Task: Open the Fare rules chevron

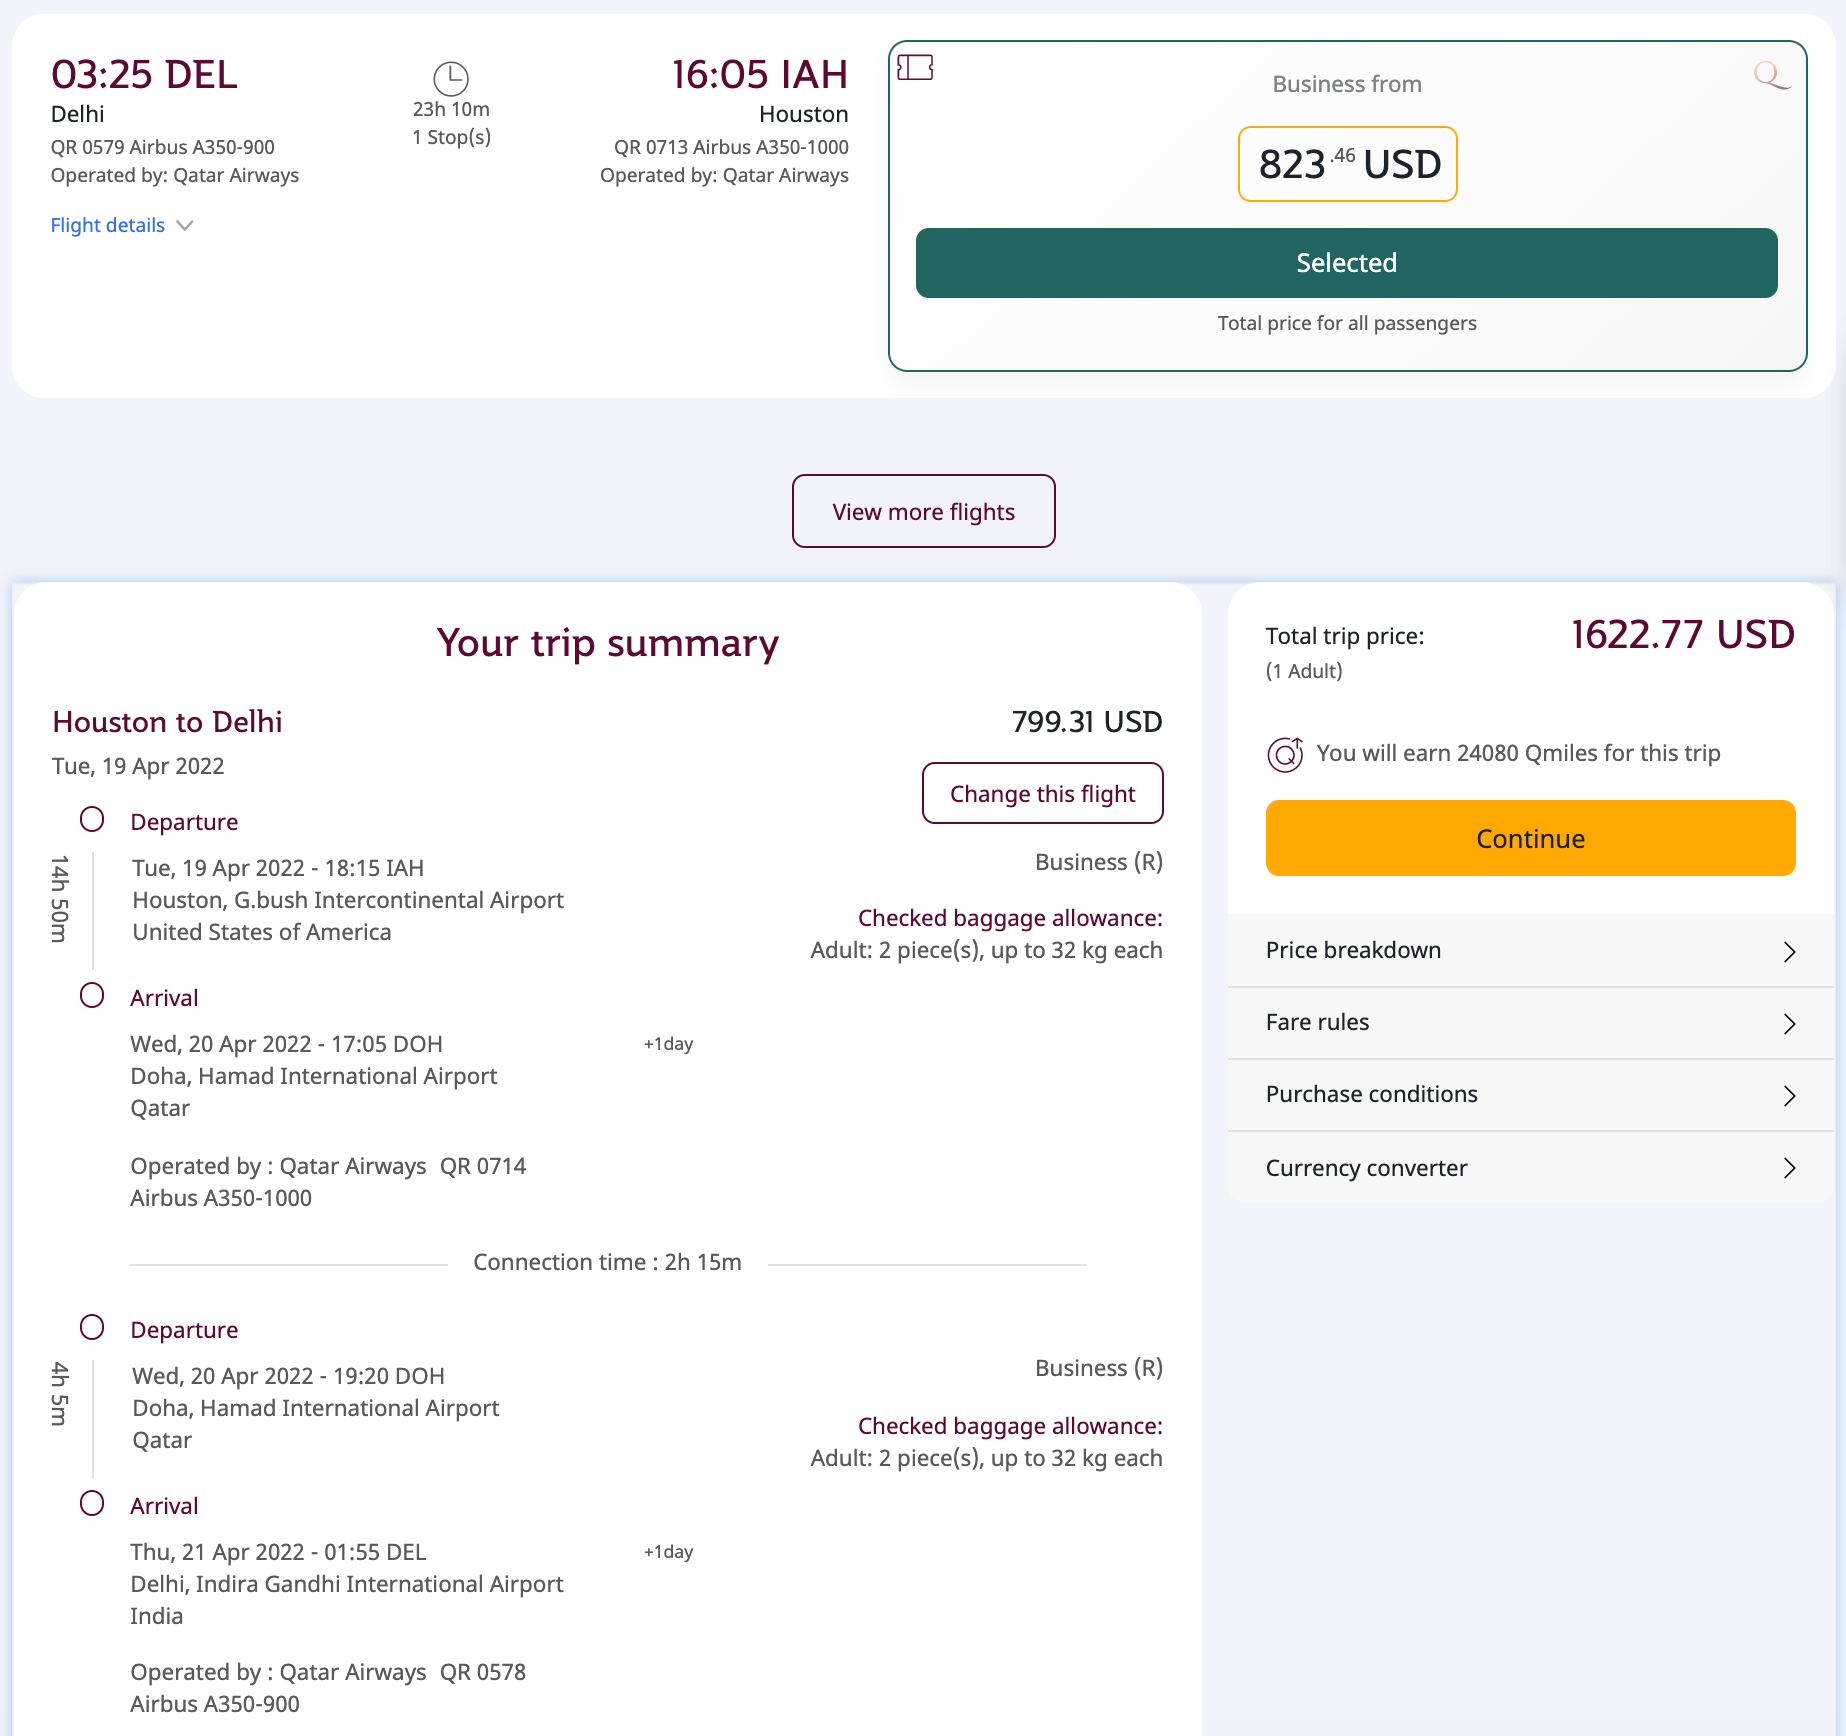Action: (1789, 1023)
